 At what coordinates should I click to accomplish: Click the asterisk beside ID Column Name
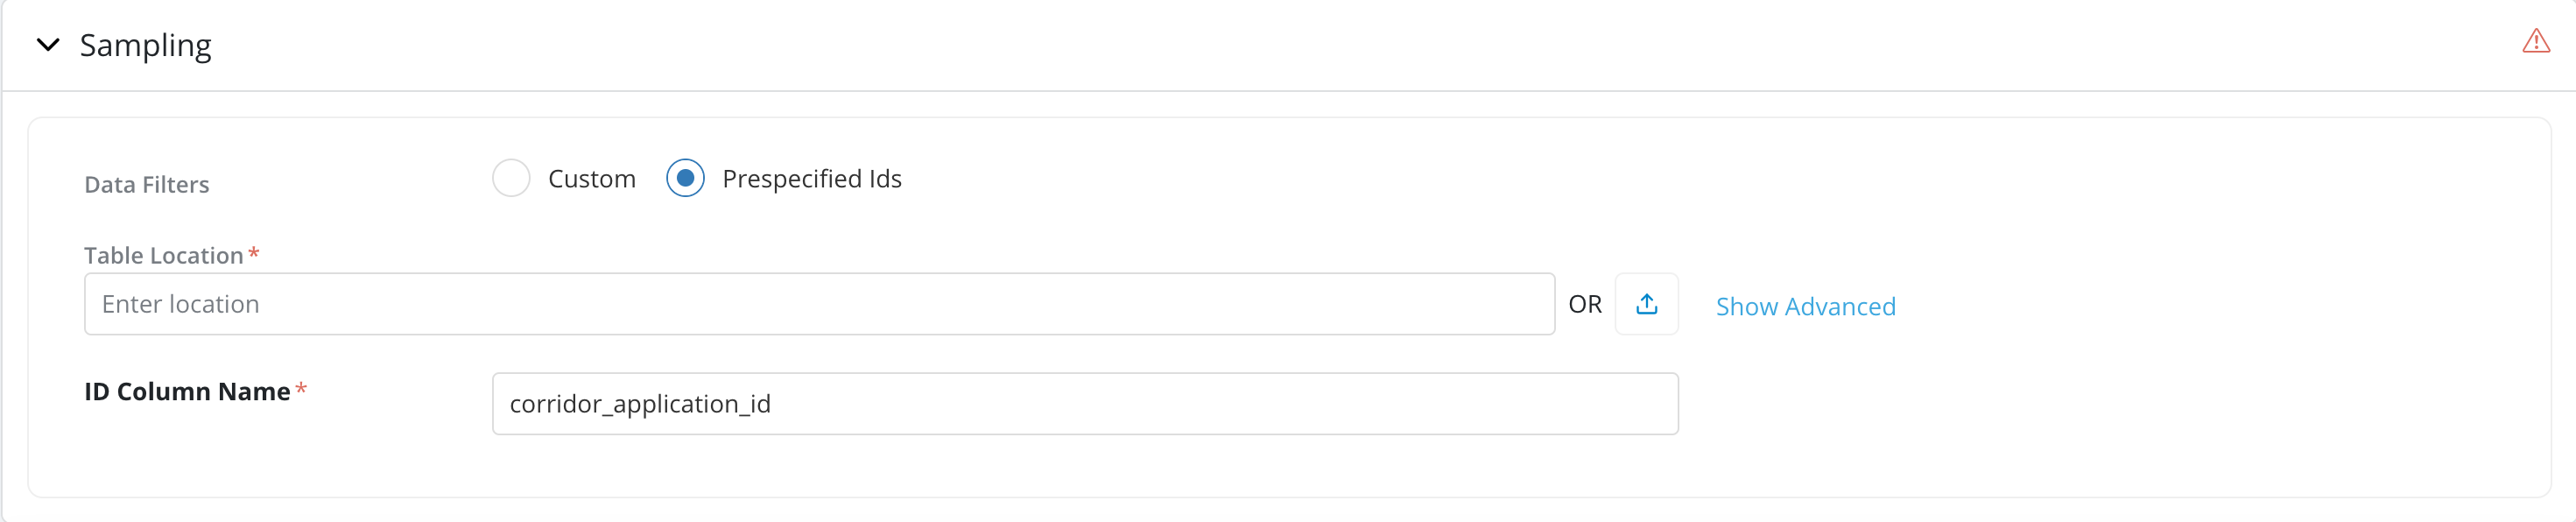click(x=301, y=390)
